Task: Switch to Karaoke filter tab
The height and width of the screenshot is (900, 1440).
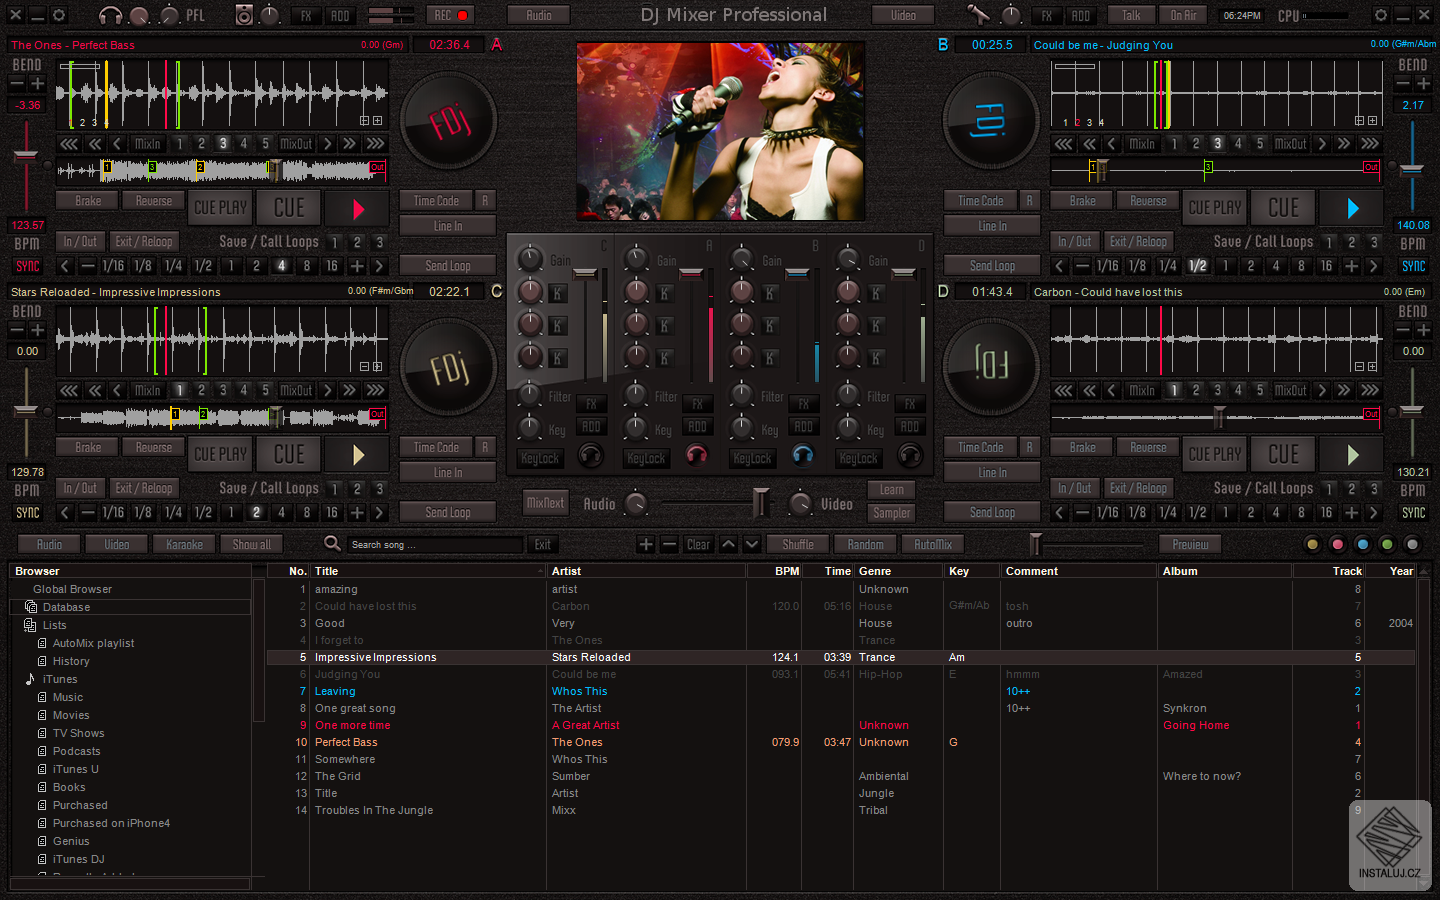Action: click(x=184, y=544)
